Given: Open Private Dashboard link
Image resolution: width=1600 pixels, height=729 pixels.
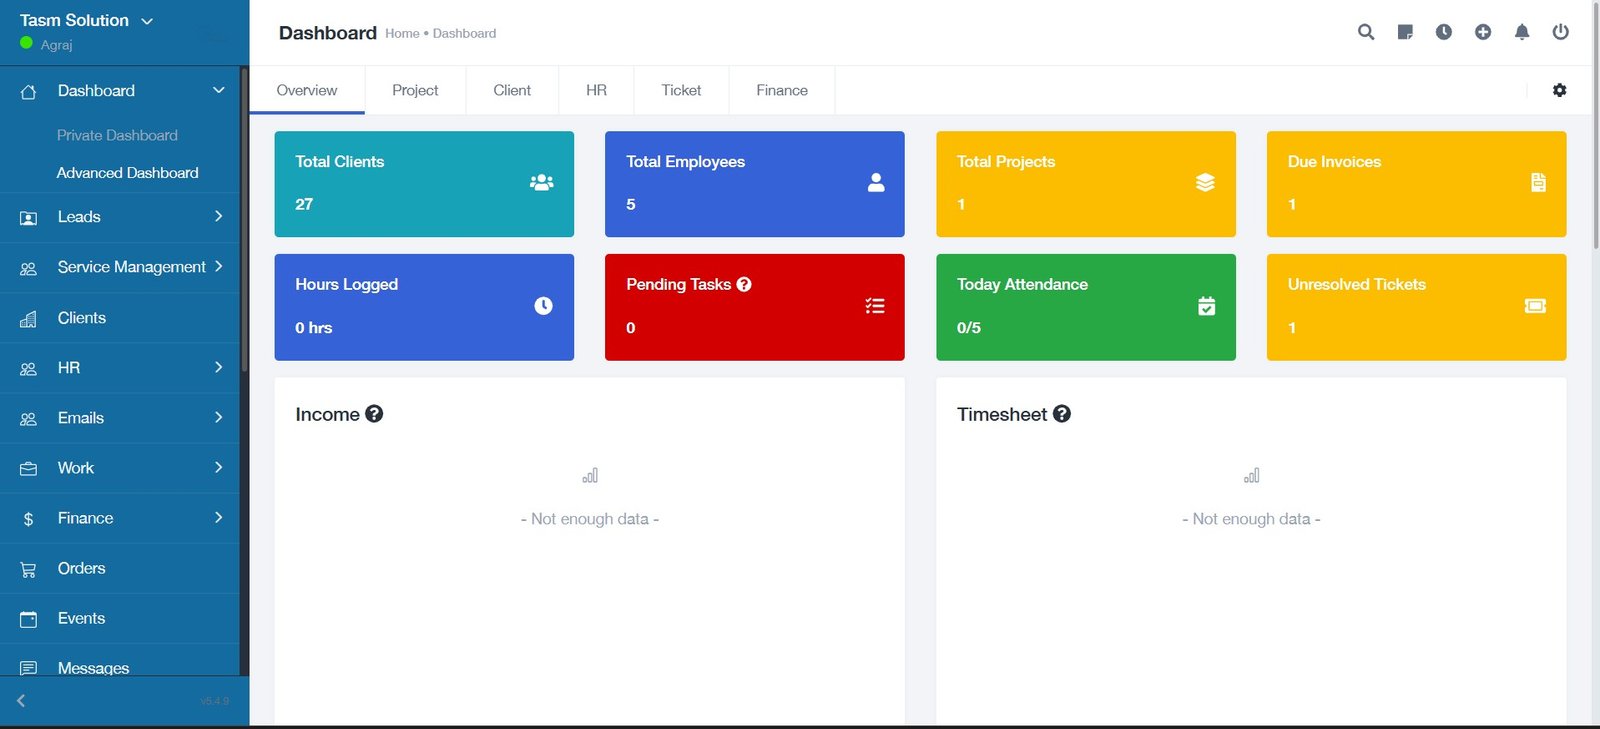Looking at the screenshot, I should [x=117, y=135].
